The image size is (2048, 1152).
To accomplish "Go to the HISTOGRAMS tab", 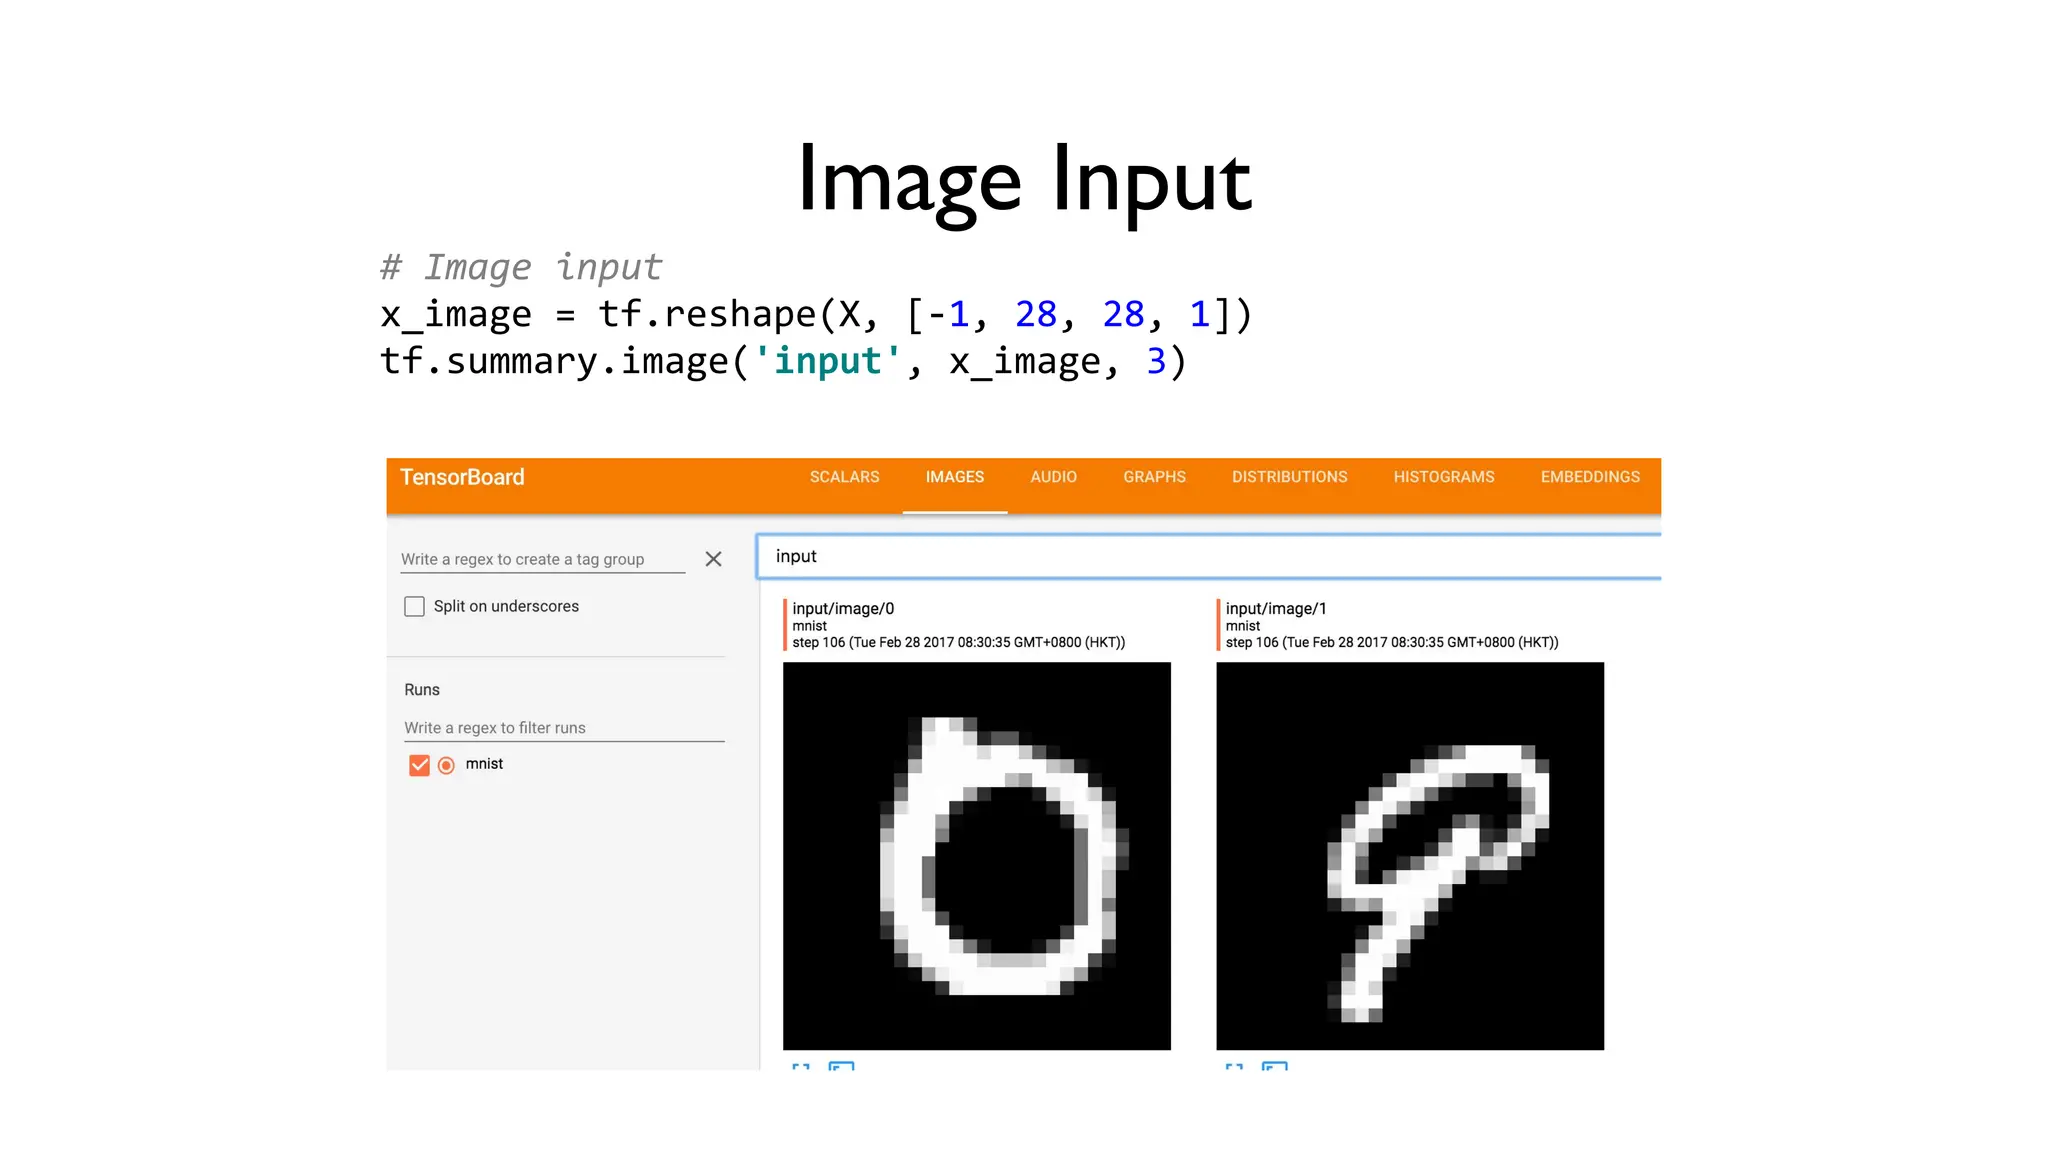I will pos(1443,477).
